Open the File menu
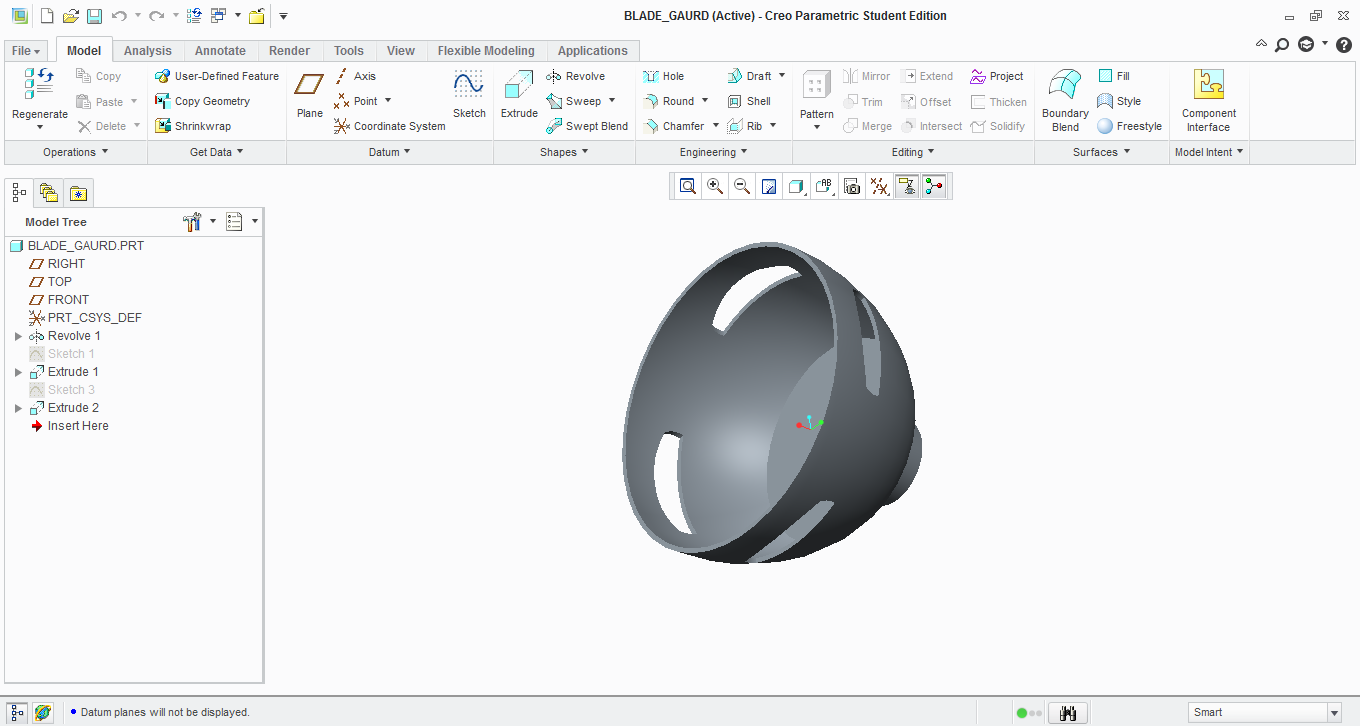 [x=26, y=51]
